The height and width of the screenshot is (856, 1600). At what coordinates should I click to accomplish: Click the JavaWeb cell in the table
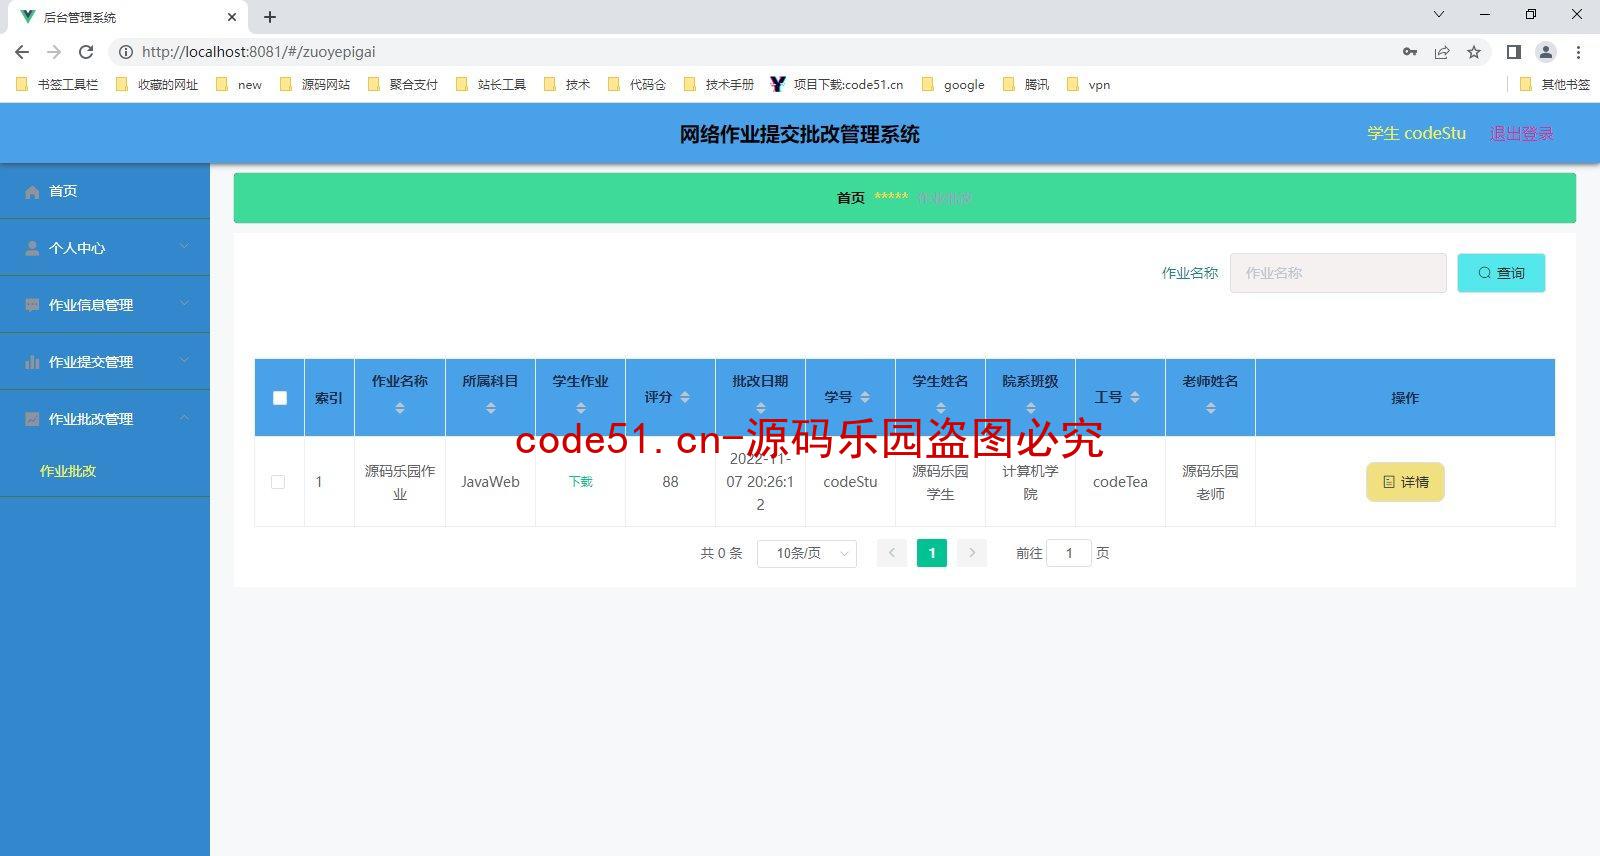point(490,482)
